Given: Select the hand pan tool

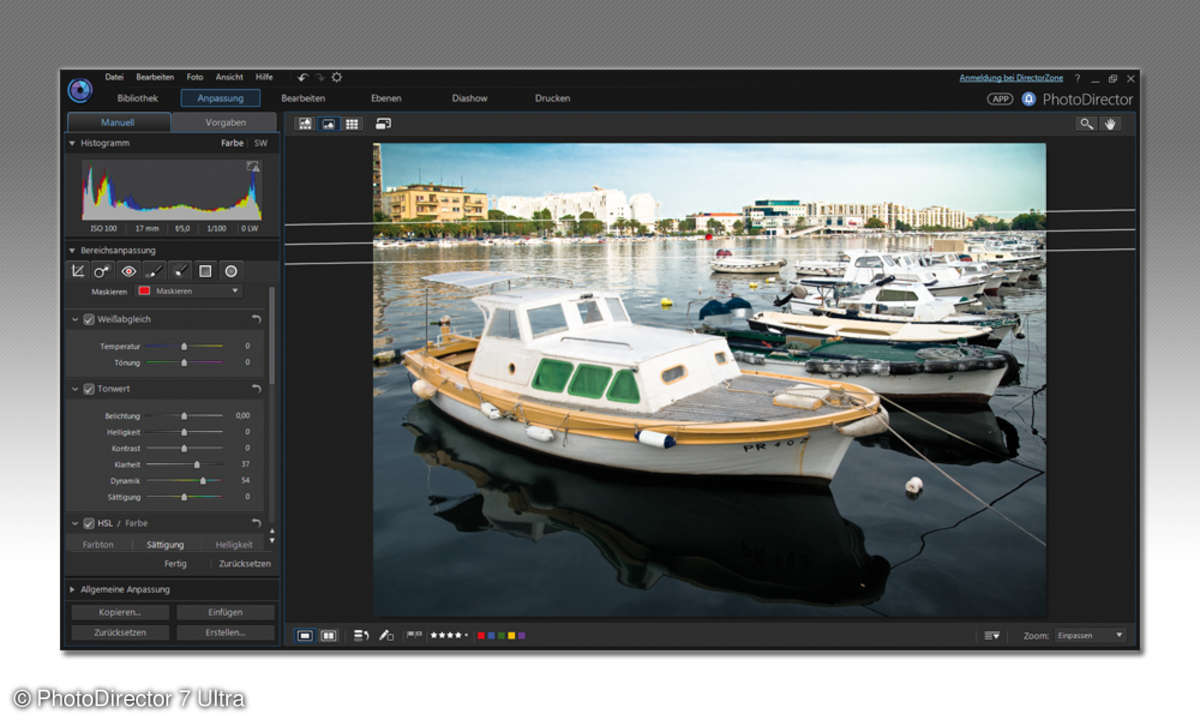Looking at the screenshot, I should [1110, 124].
